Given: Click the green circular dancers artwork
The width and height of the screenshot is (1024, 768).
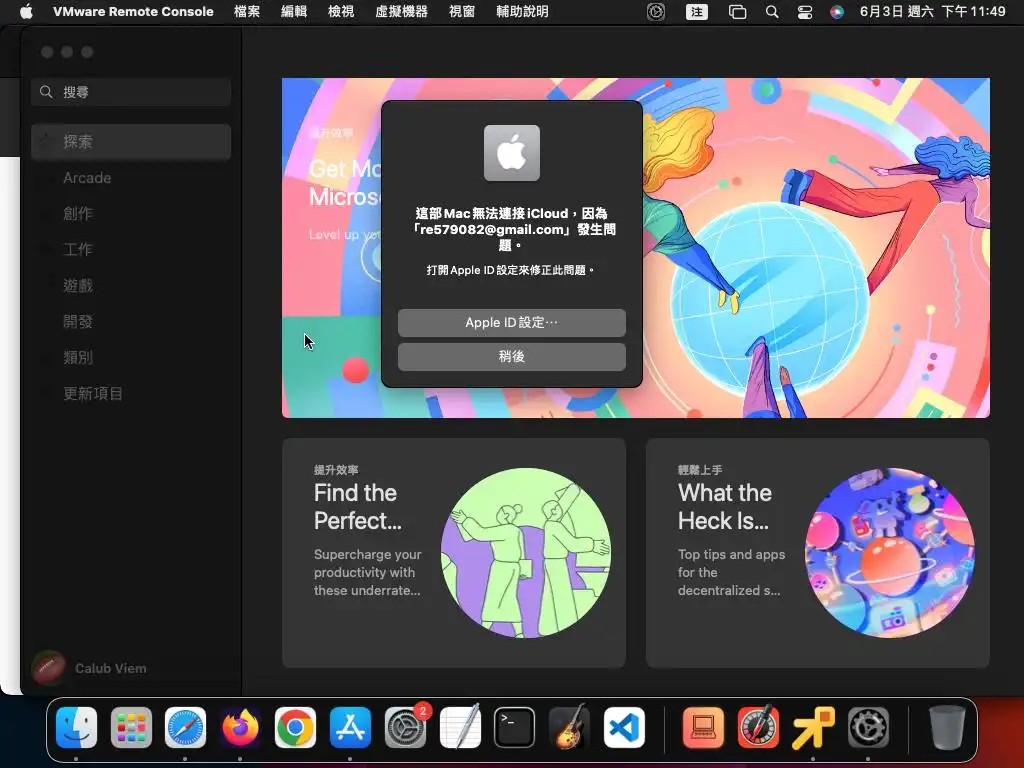Looking at the screenshot, I should pyautogui.click(x=526, y=552).
